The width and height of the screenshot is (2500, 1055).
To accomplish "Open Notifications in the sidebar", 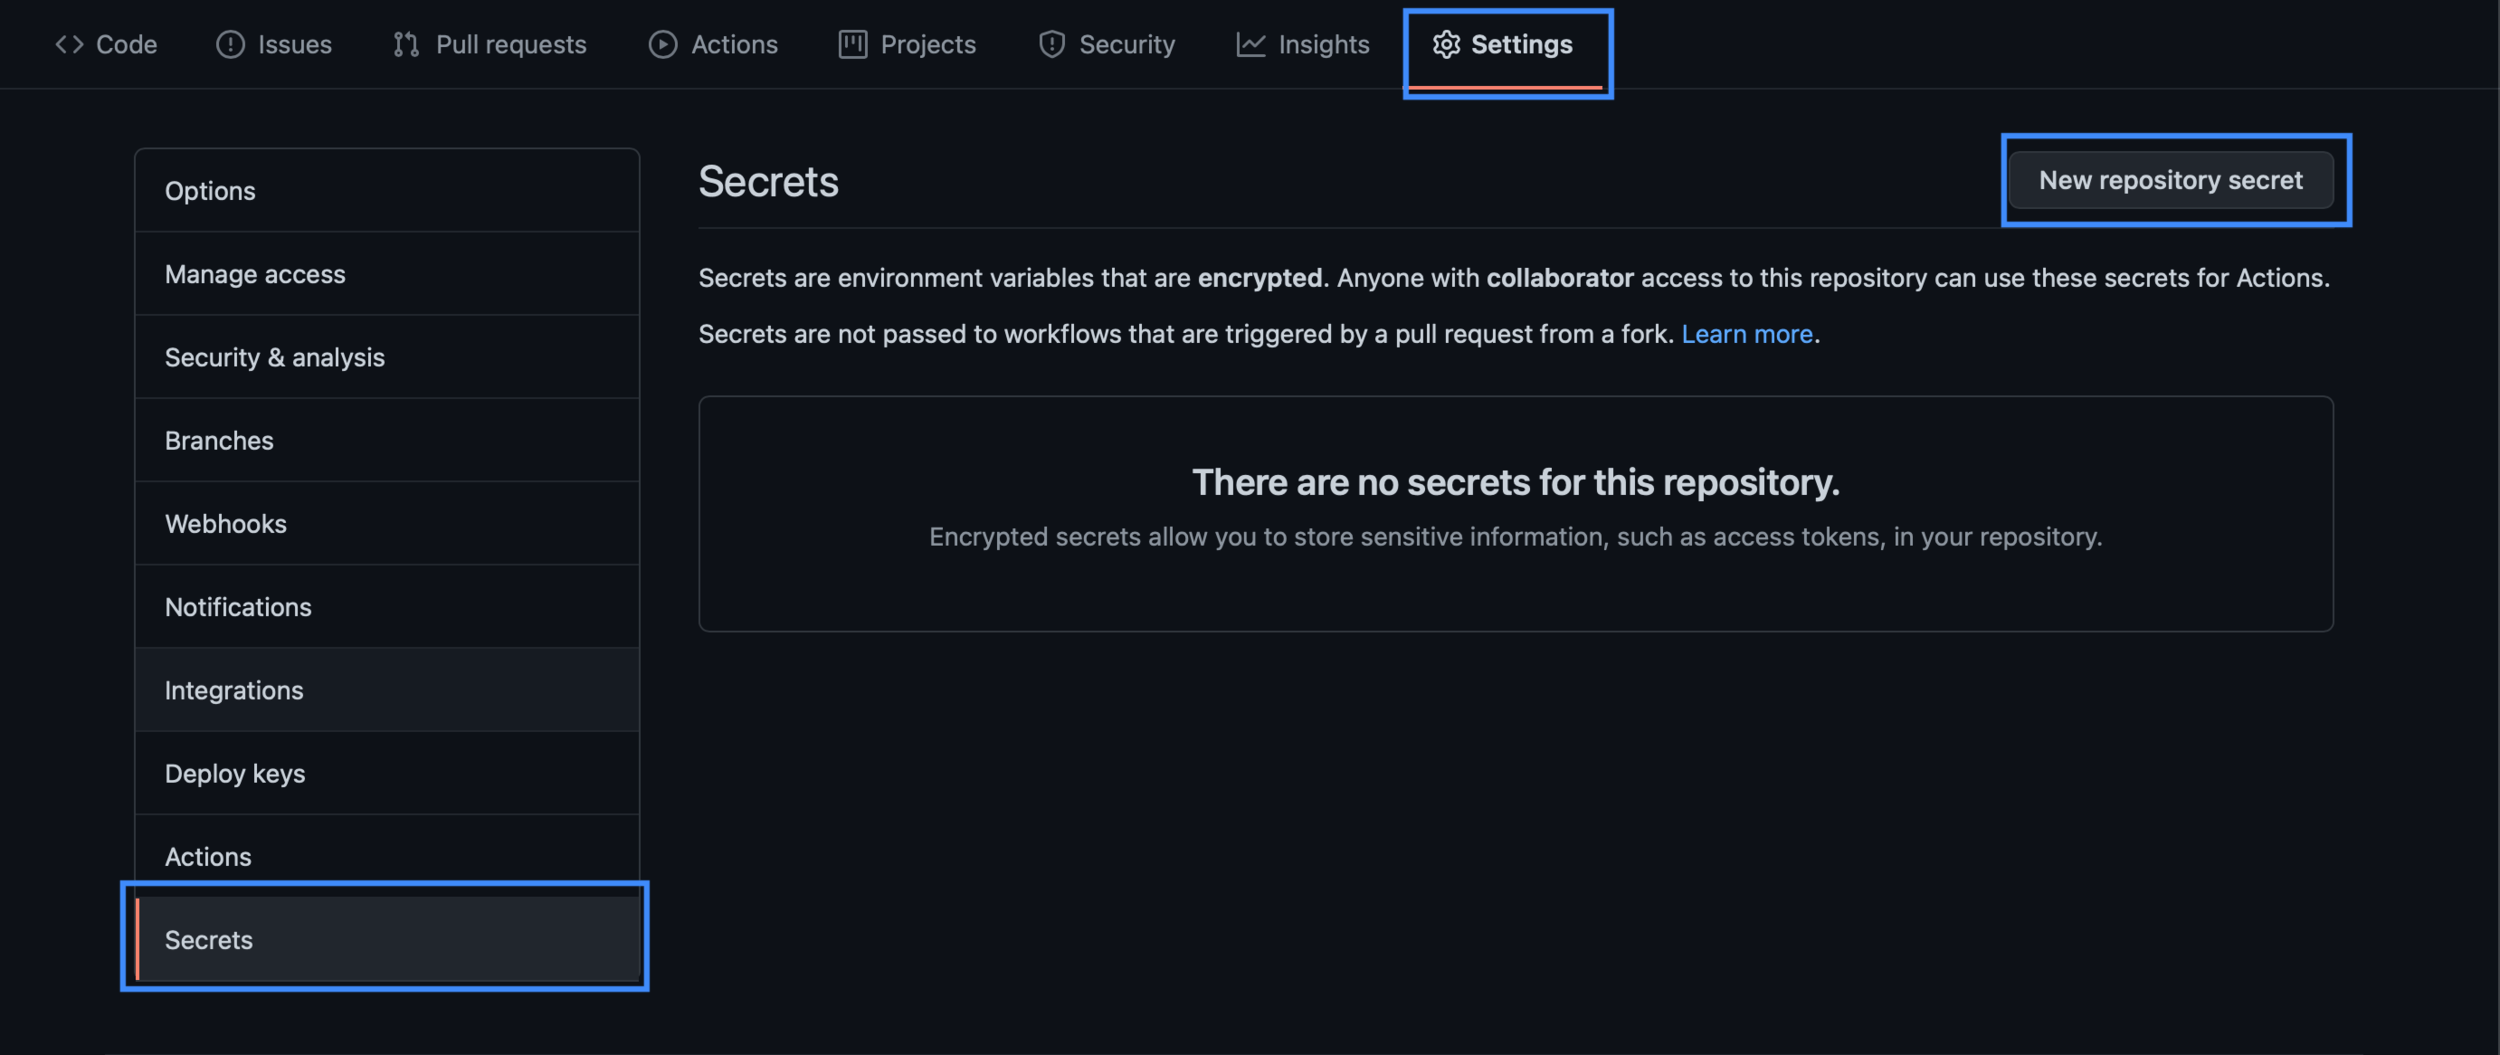I will 238,607.
